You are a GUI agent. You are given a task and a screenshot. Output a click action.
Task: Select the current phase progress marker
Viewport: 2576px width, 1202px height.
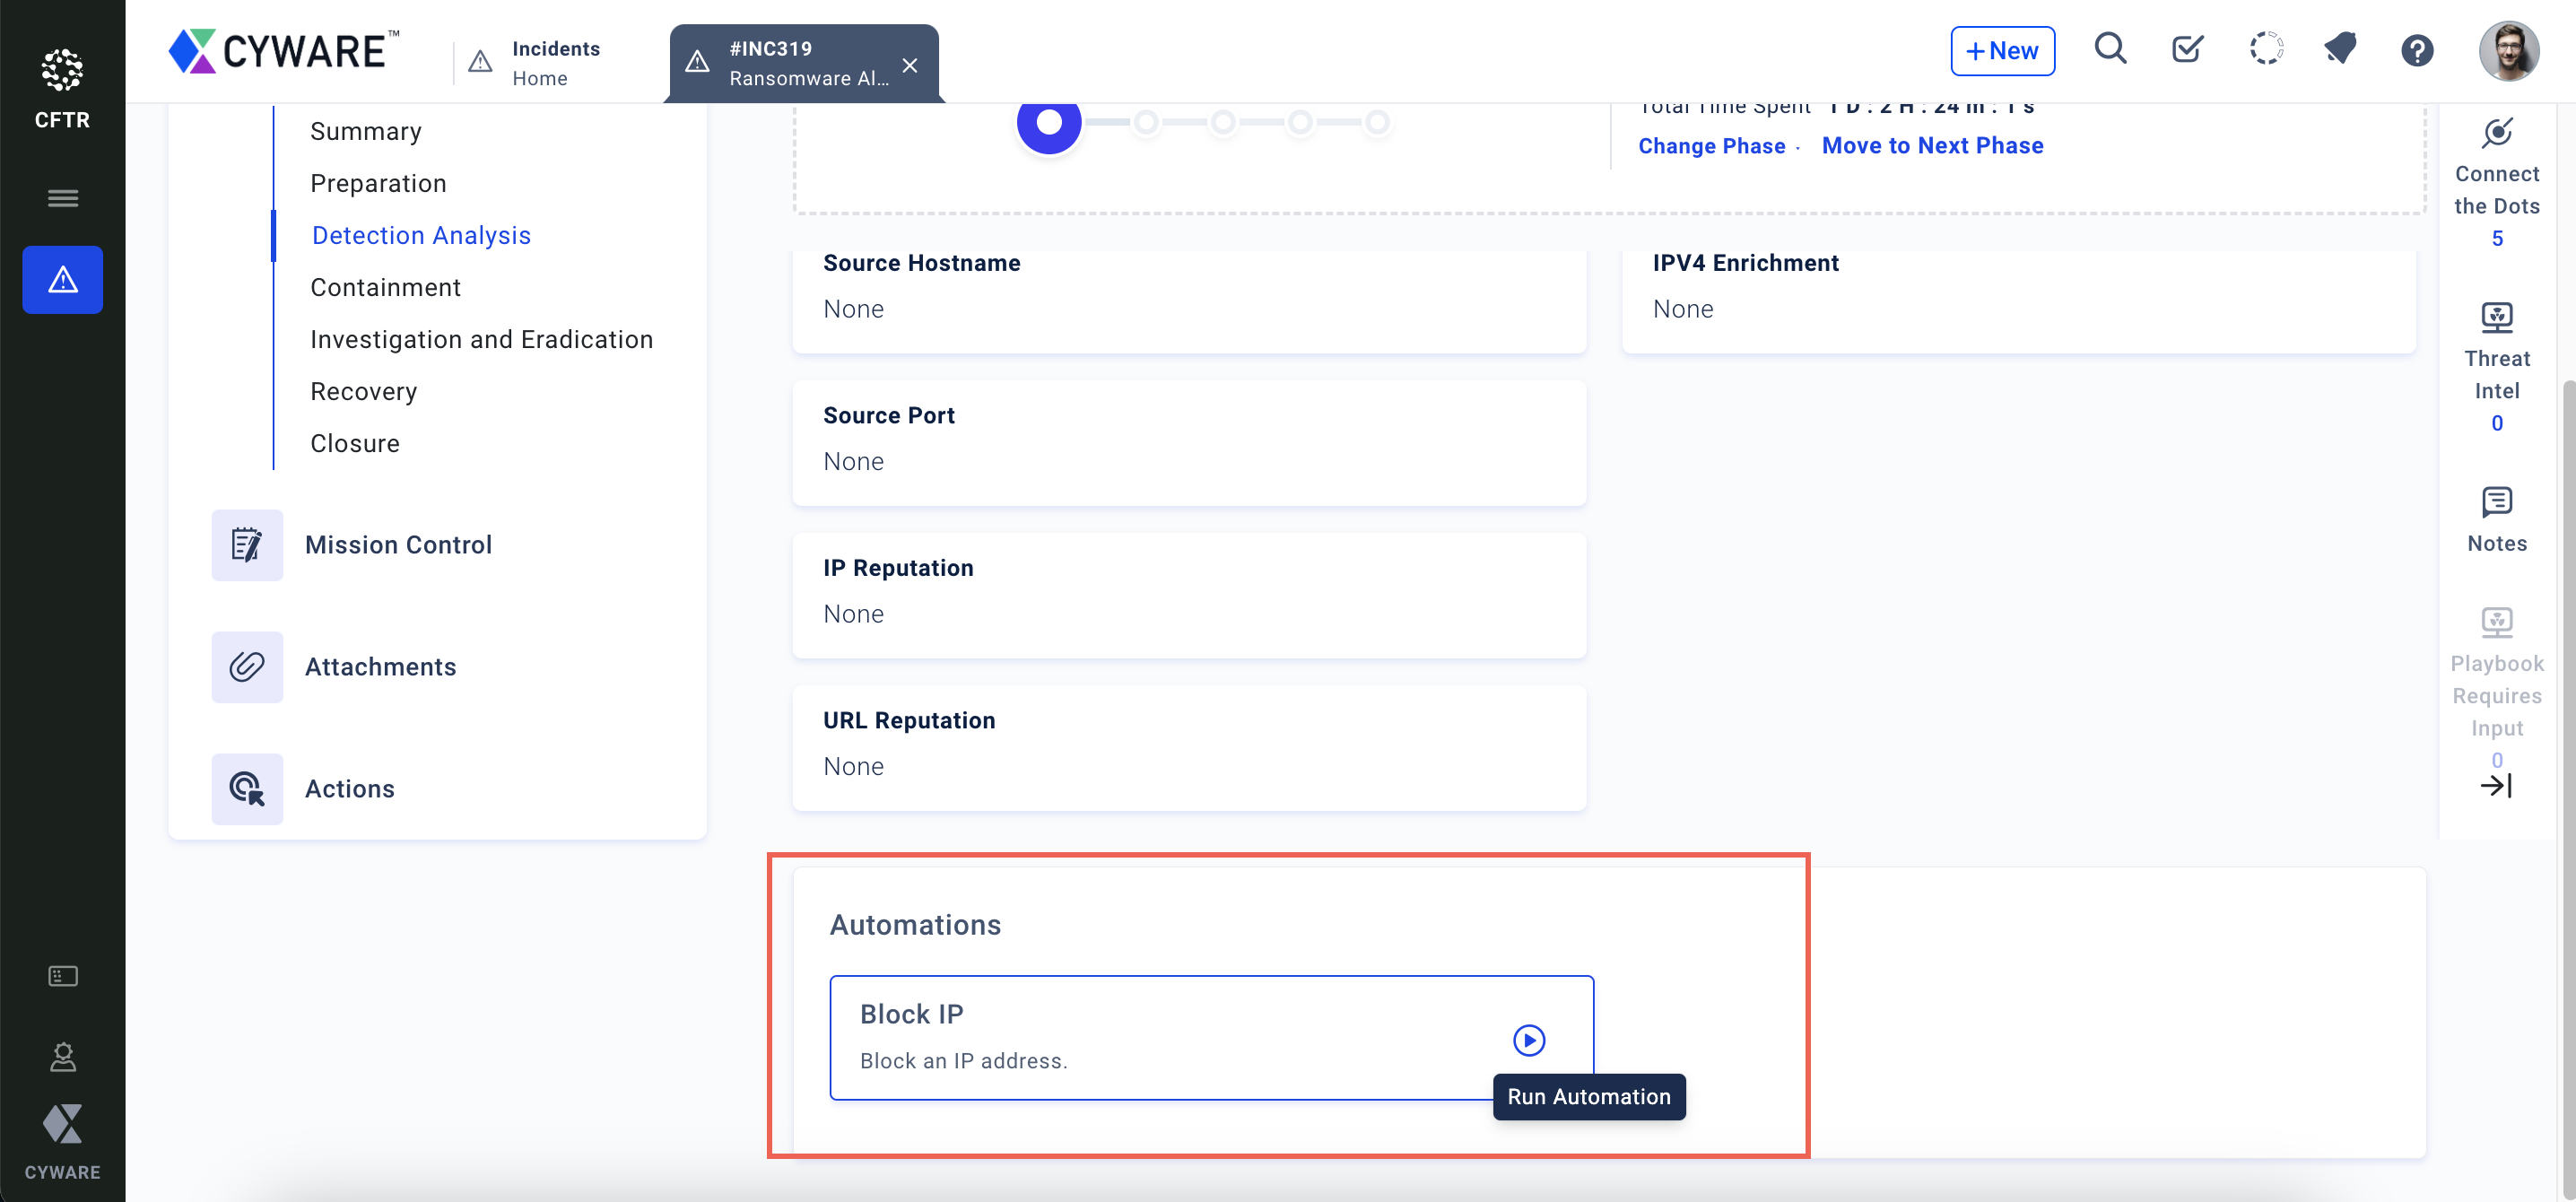tap(1049, 123)
